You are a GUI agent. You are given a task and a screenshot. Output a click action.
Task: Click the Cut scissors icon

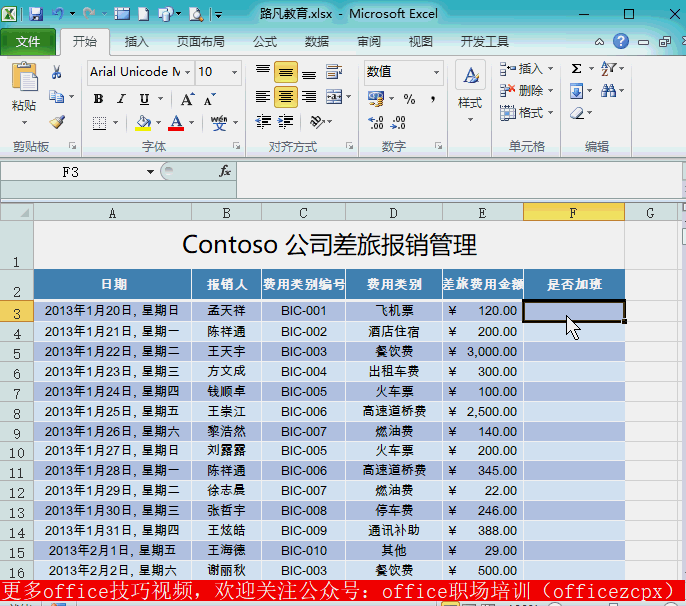[57, 72]
